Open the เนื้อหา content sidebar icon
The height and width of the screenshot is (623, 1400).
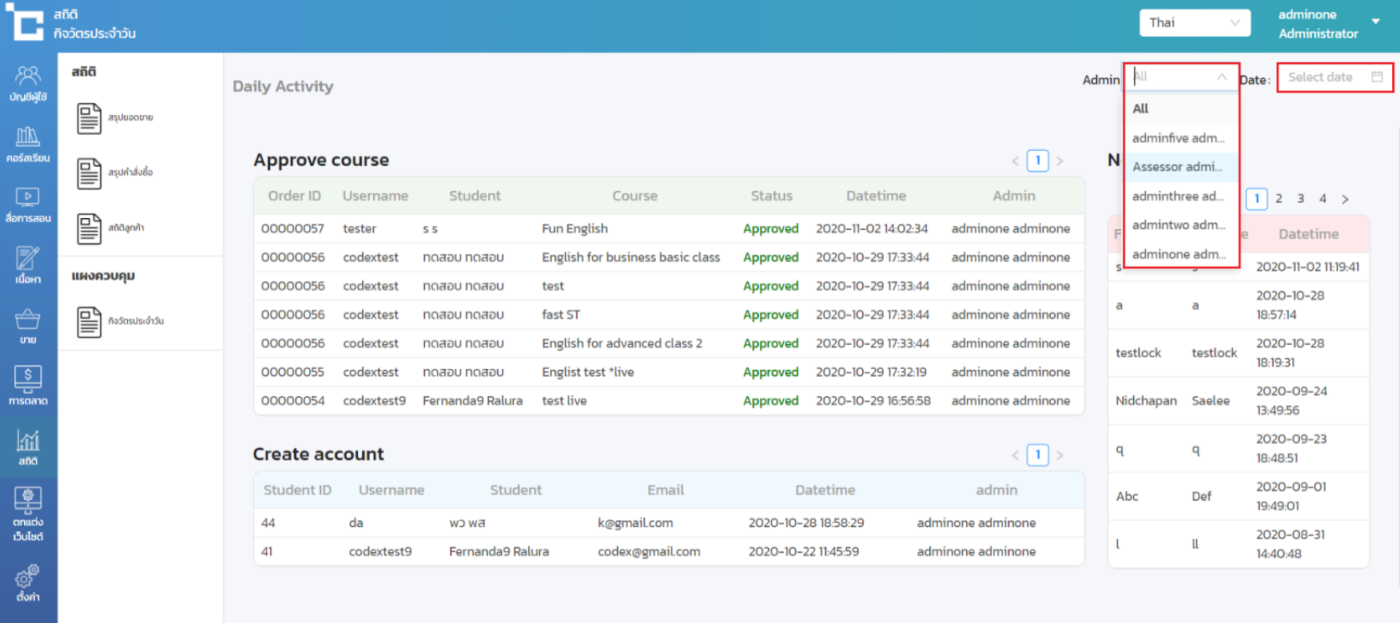[x=28, y=265]
